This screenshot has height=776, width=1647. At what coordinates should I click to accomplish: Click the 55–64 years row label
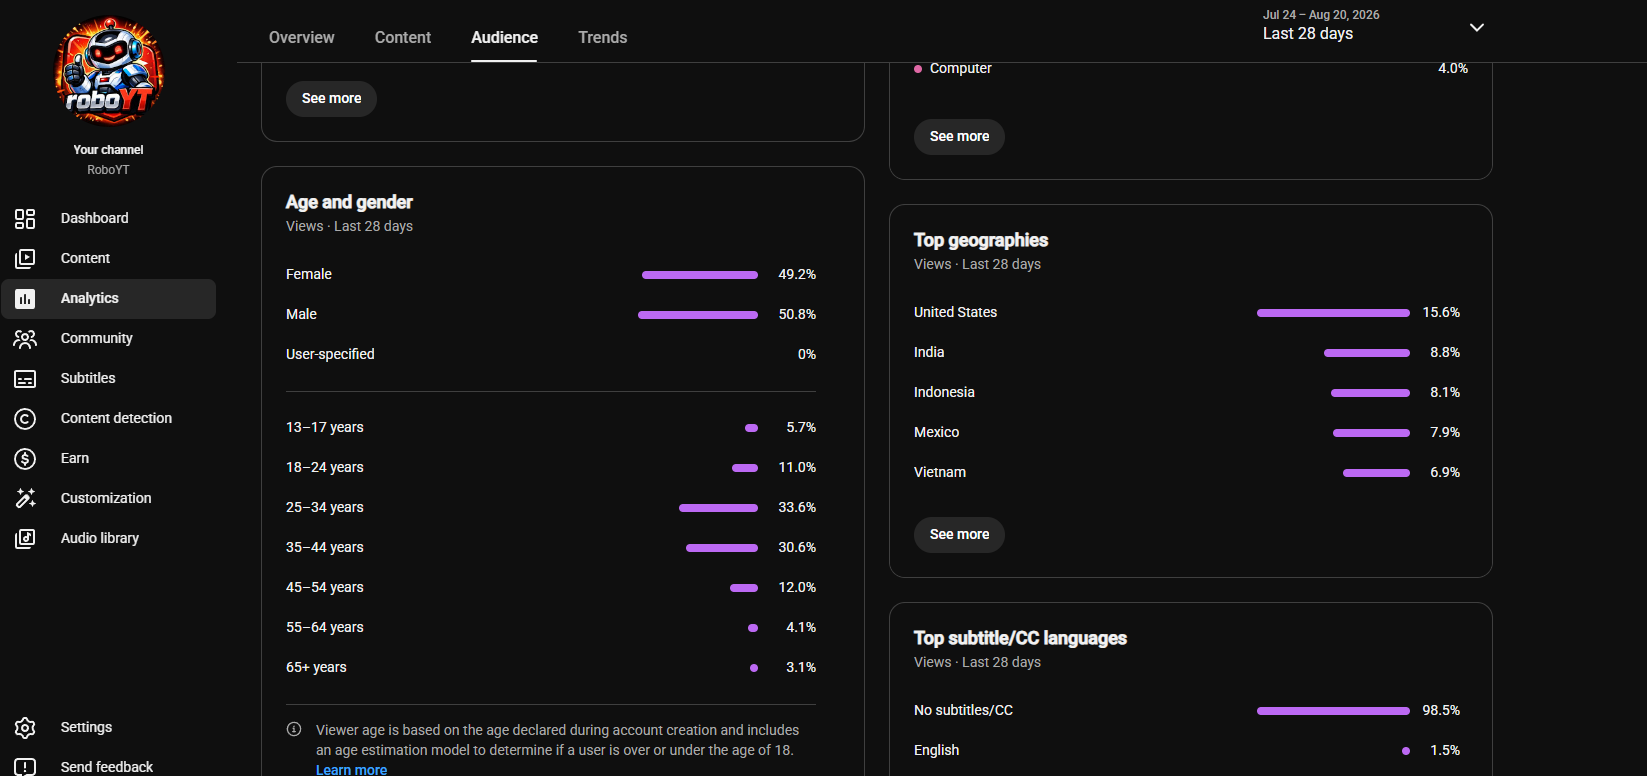pyautogui.click(x=325, y=627)
